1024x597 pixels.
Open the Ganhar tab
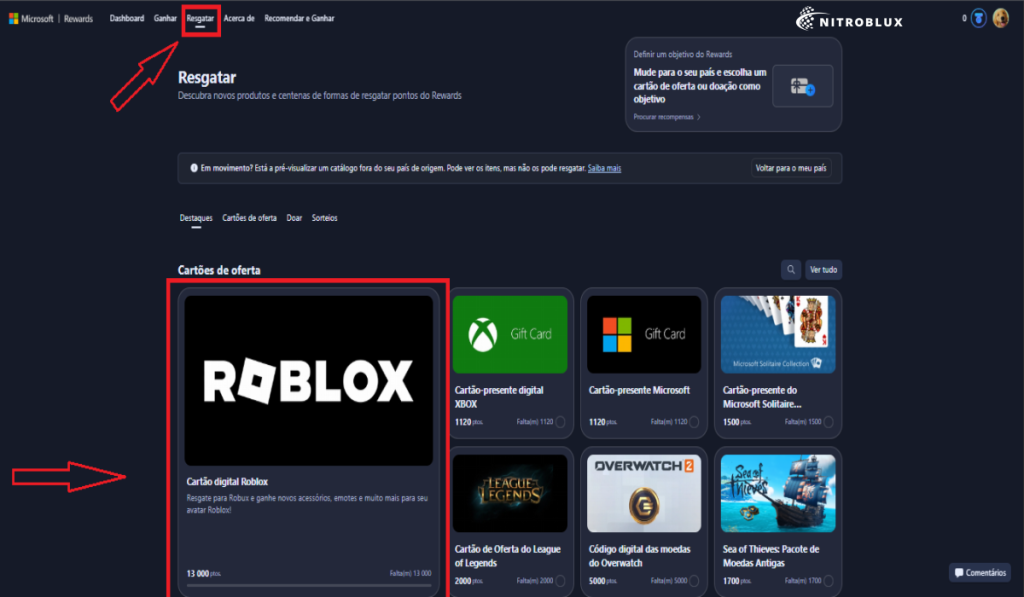coord(165,18)
